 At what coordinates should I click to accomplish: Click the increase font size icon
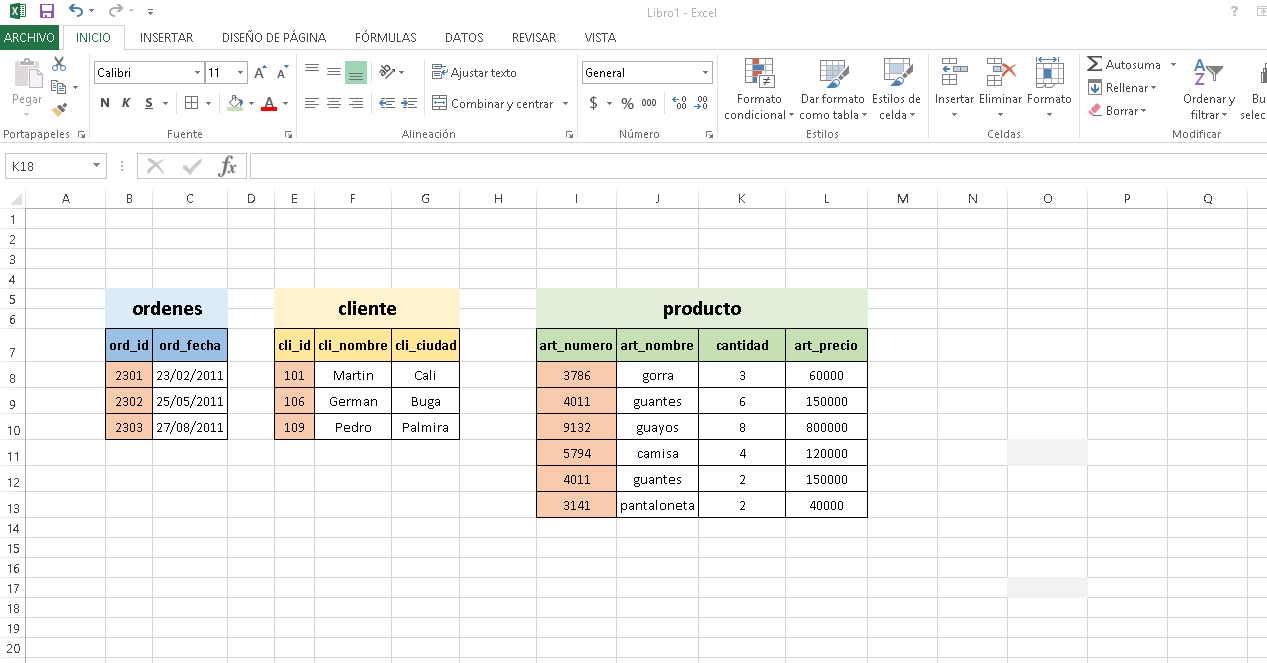(260, 73)
